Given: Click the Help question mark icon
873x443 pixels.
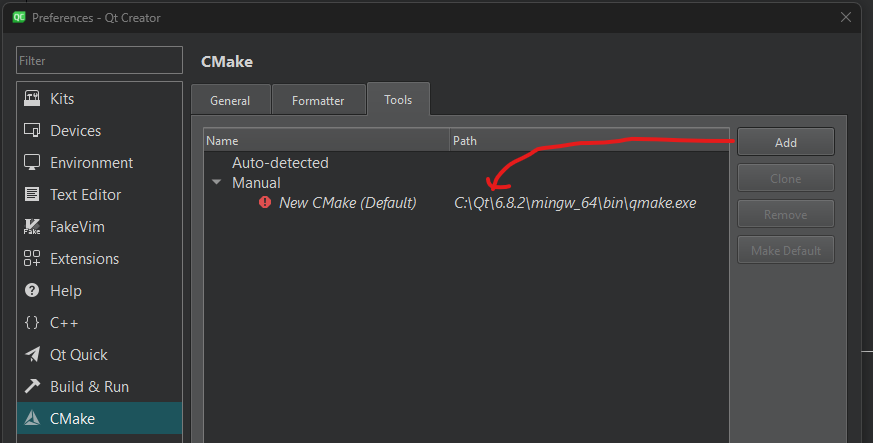Looking at the screenshot, I should [x=32, y=291].
